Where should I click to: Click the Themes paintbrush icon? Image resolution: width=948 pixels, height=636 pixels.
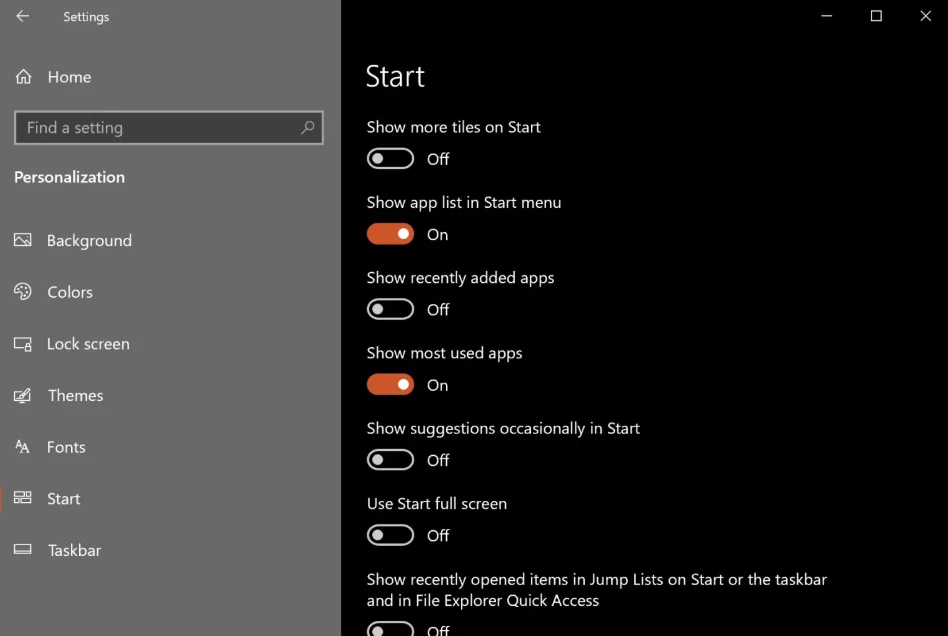pos(23,395)
